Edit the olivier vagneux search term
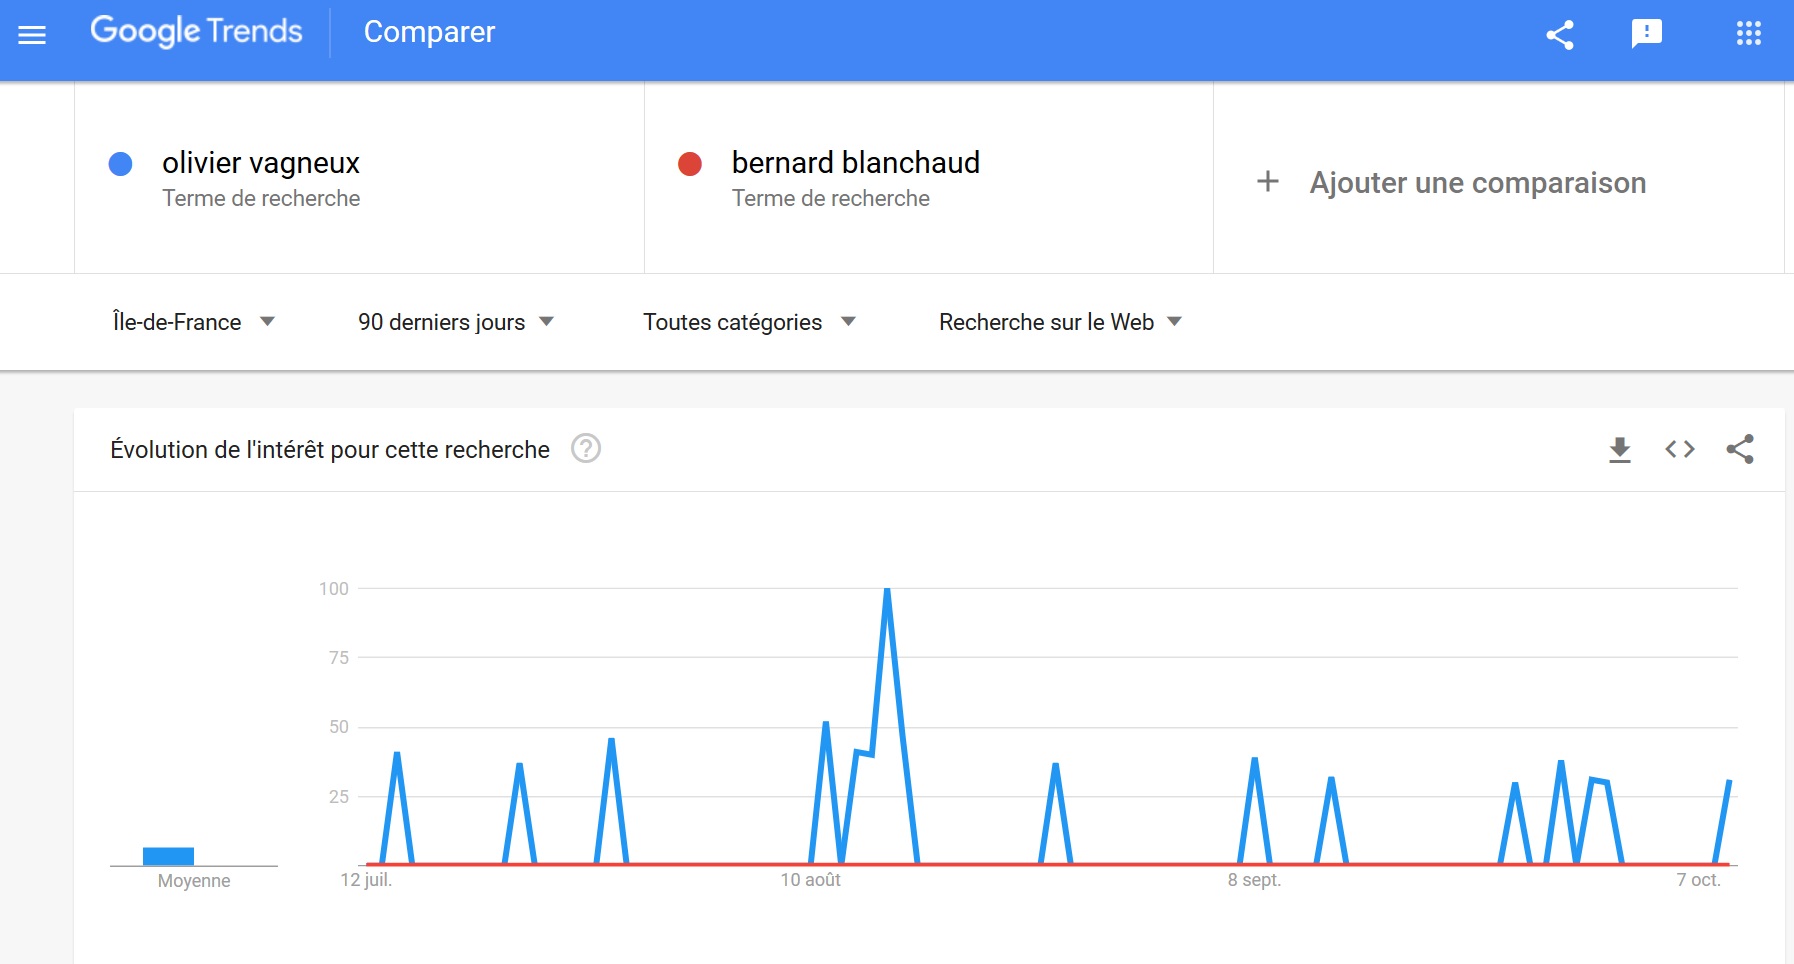This screenshot has height=964, width=1794. coord(261,163)
